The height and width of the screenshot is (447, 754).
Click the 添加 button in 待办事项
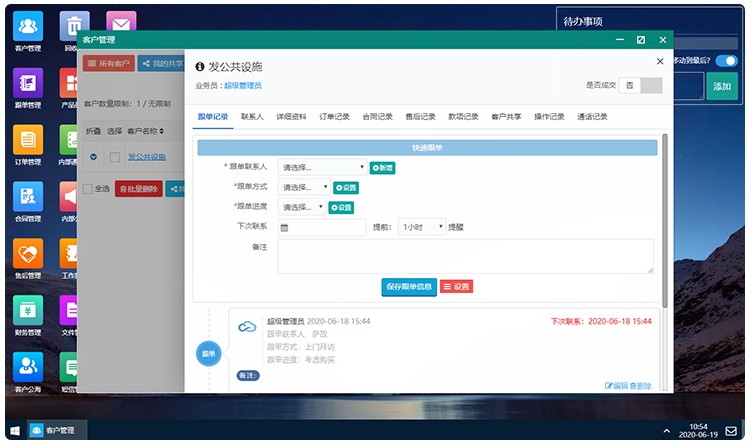[x=722, y=87]
